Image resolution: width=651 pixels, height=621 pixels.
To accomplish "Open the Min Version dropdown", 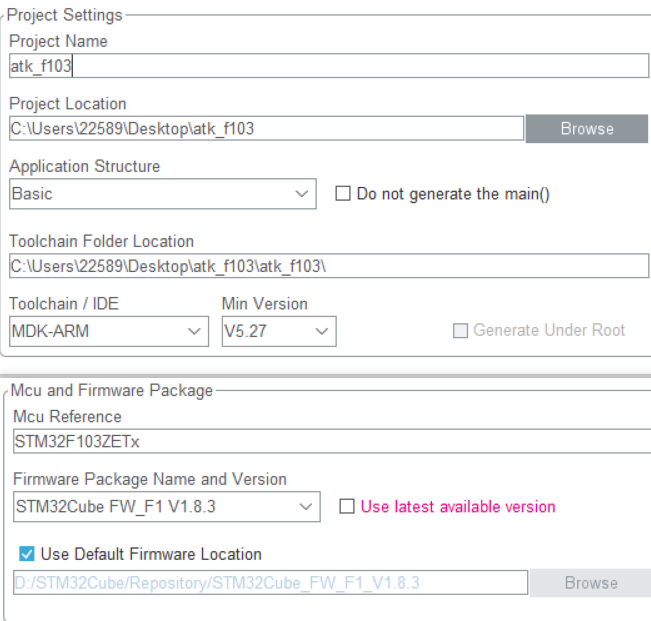I will click(279, 331).
